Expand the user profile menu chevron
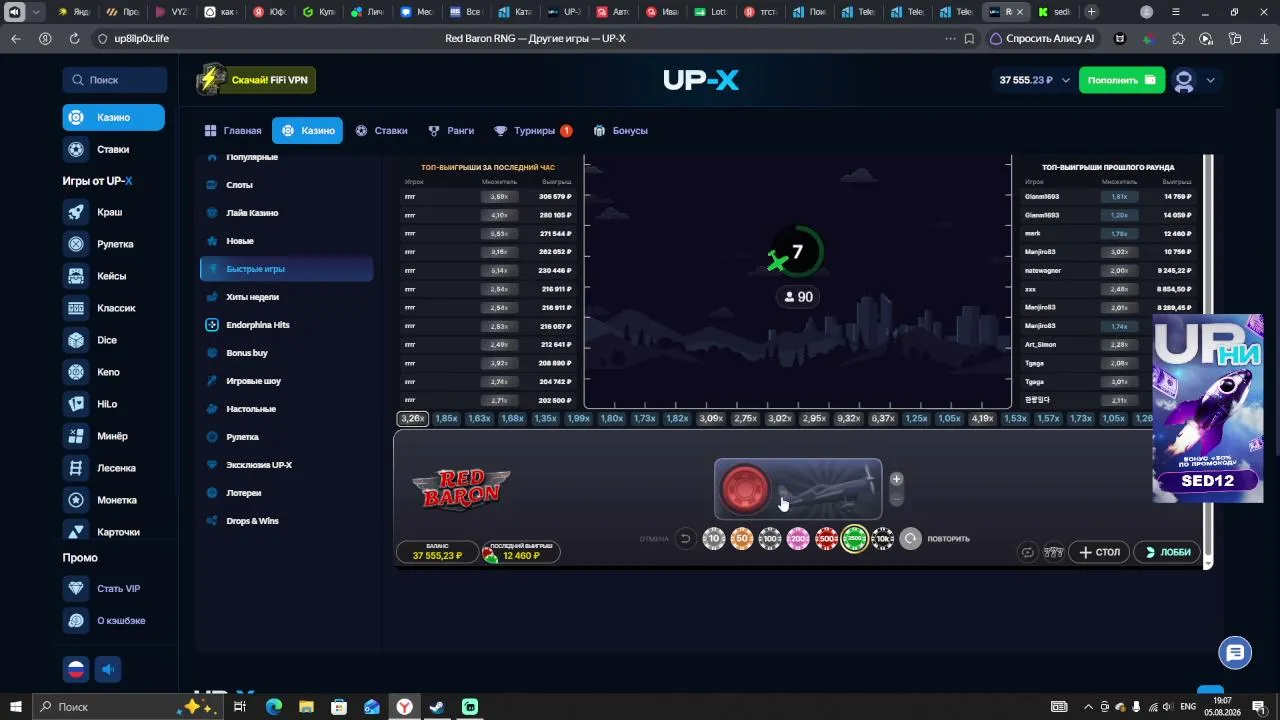 (x=1210, y=80)
